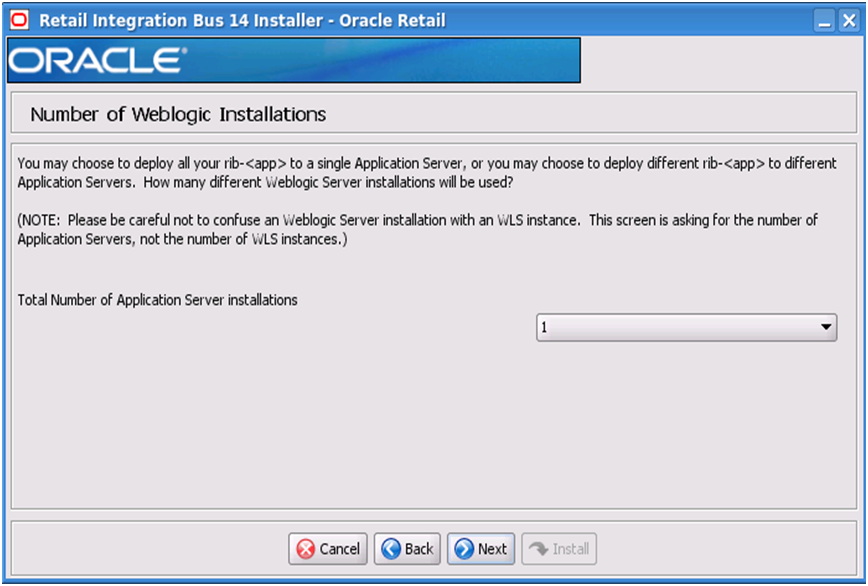The height and width of the screenshot is (586, 868).
Task: Click the greyed-out Install button
Action: click(x=559, y=549)
